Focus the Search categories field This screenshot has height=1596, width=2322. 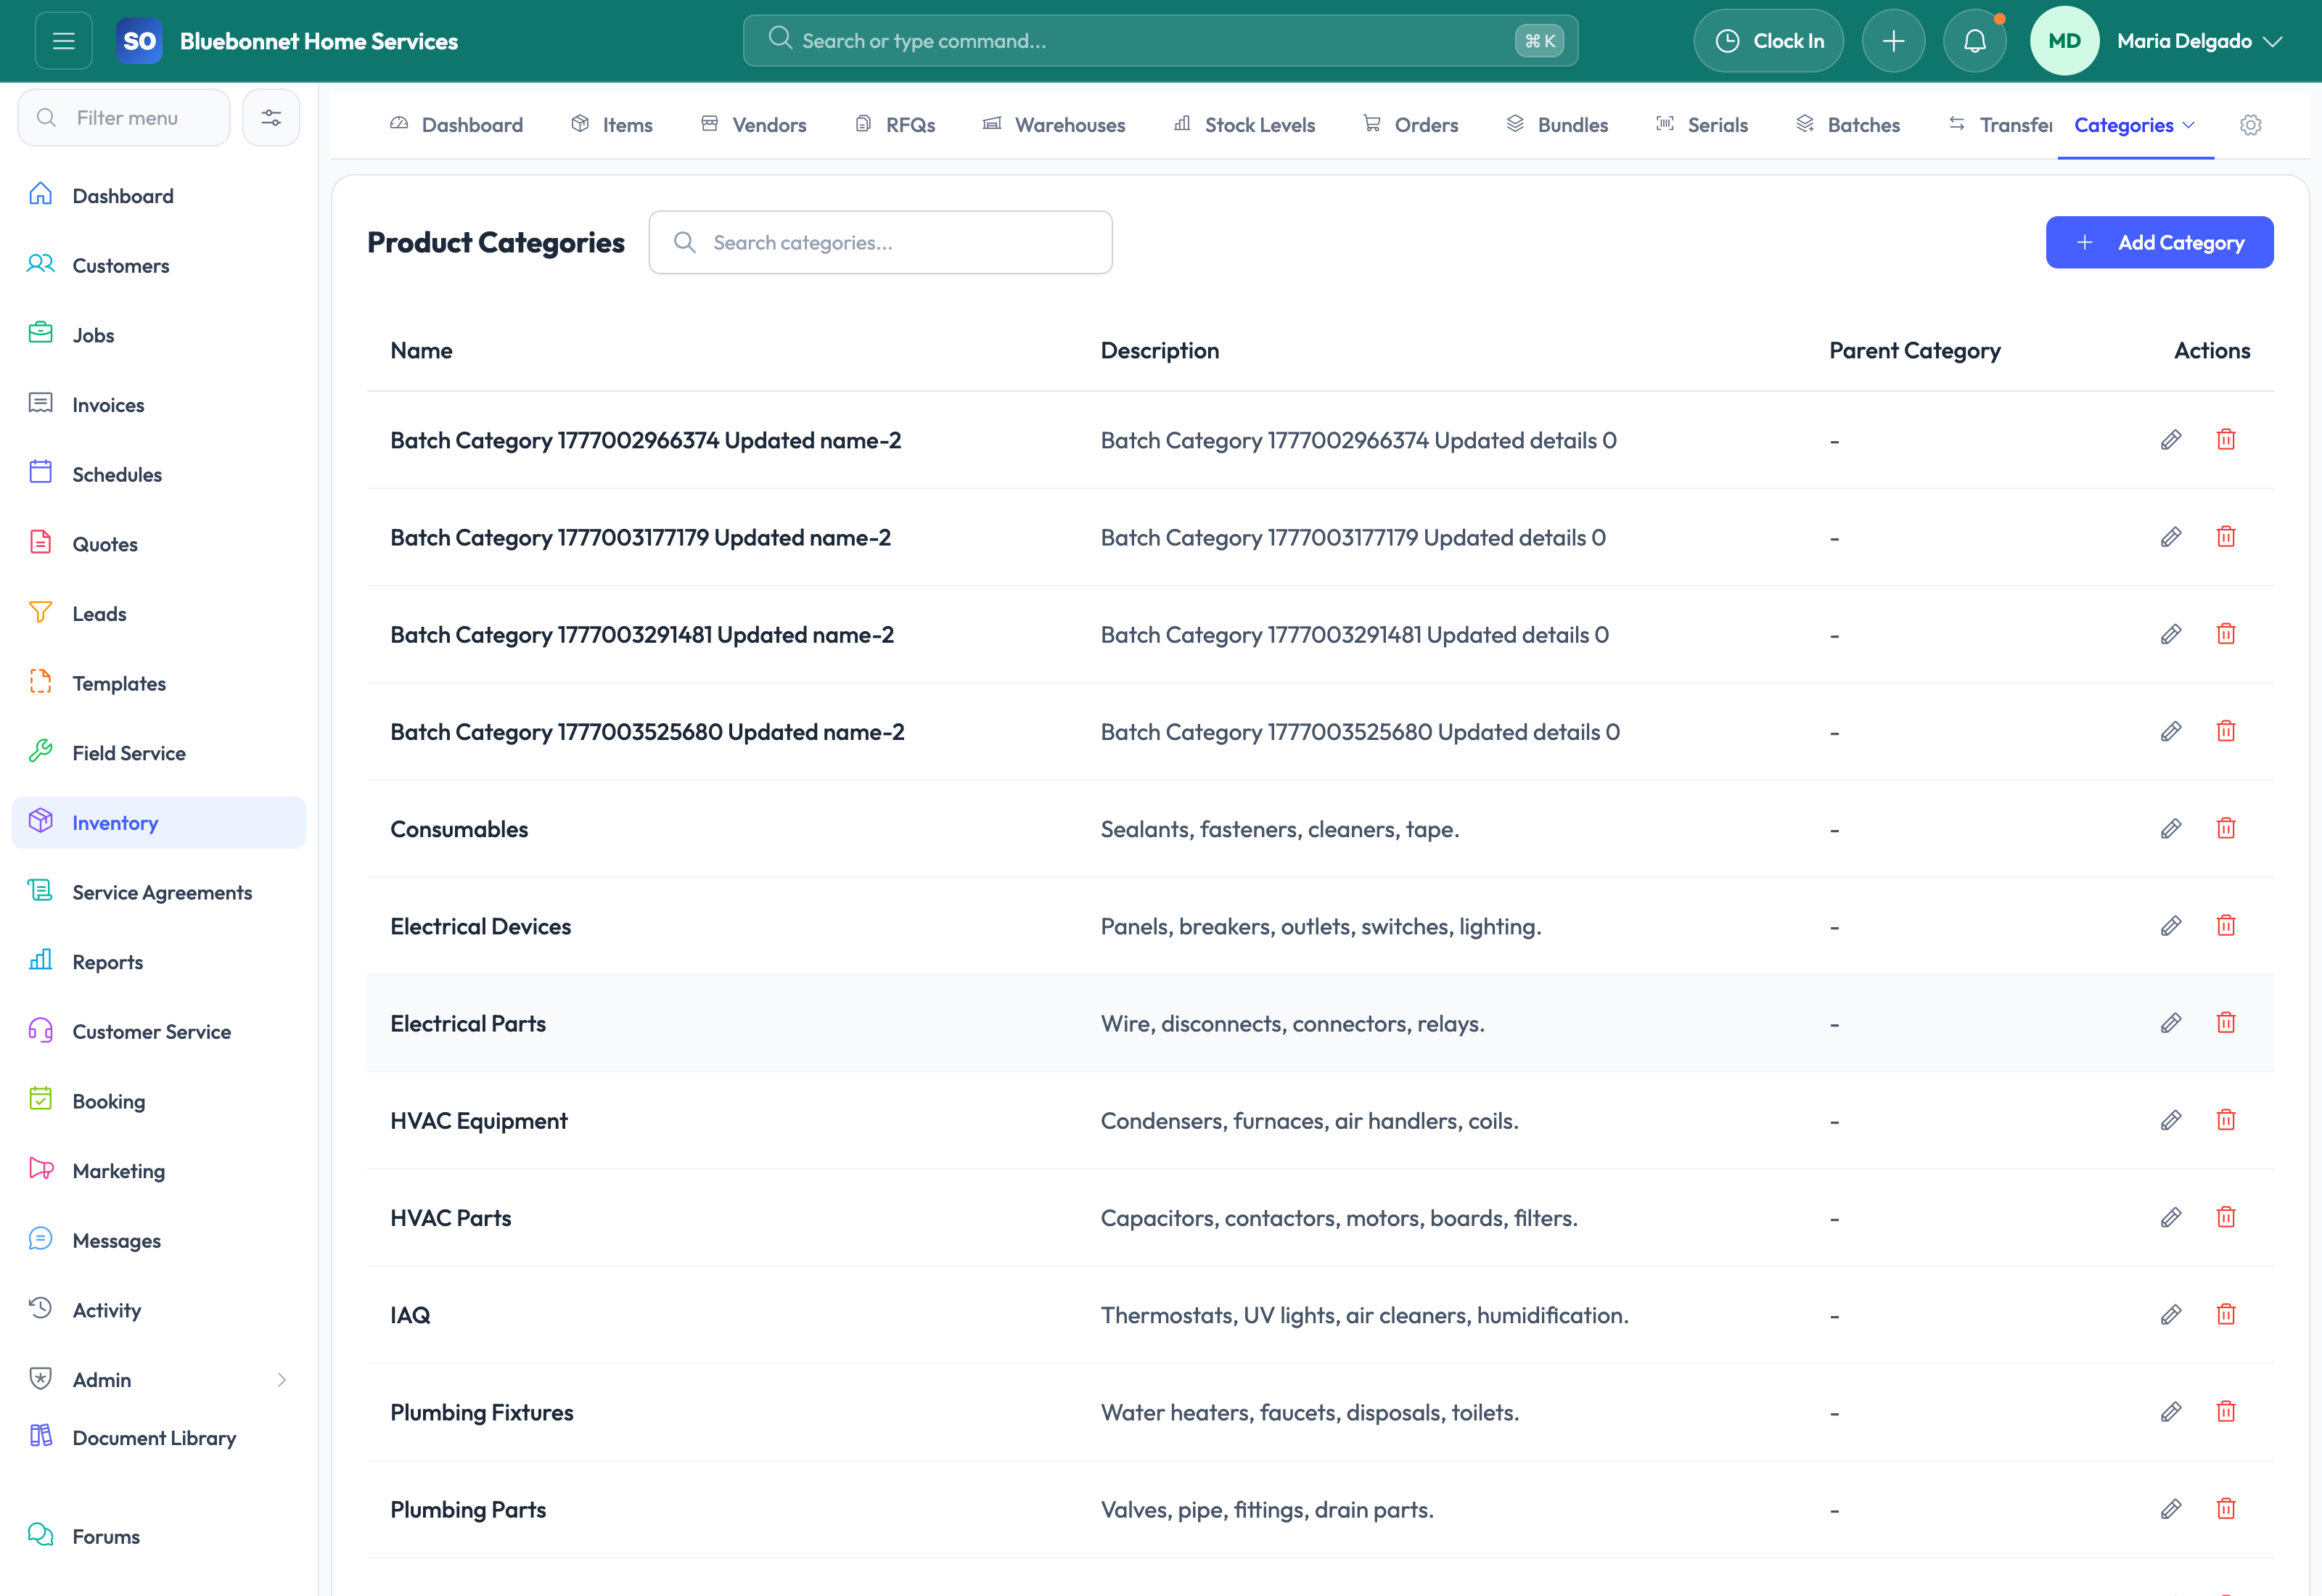click(x=880, y=242)
